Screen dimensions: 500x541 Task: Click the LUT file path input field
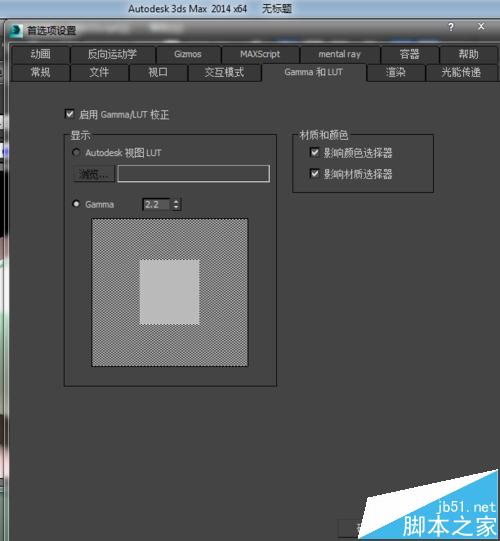tap(194, 174)
